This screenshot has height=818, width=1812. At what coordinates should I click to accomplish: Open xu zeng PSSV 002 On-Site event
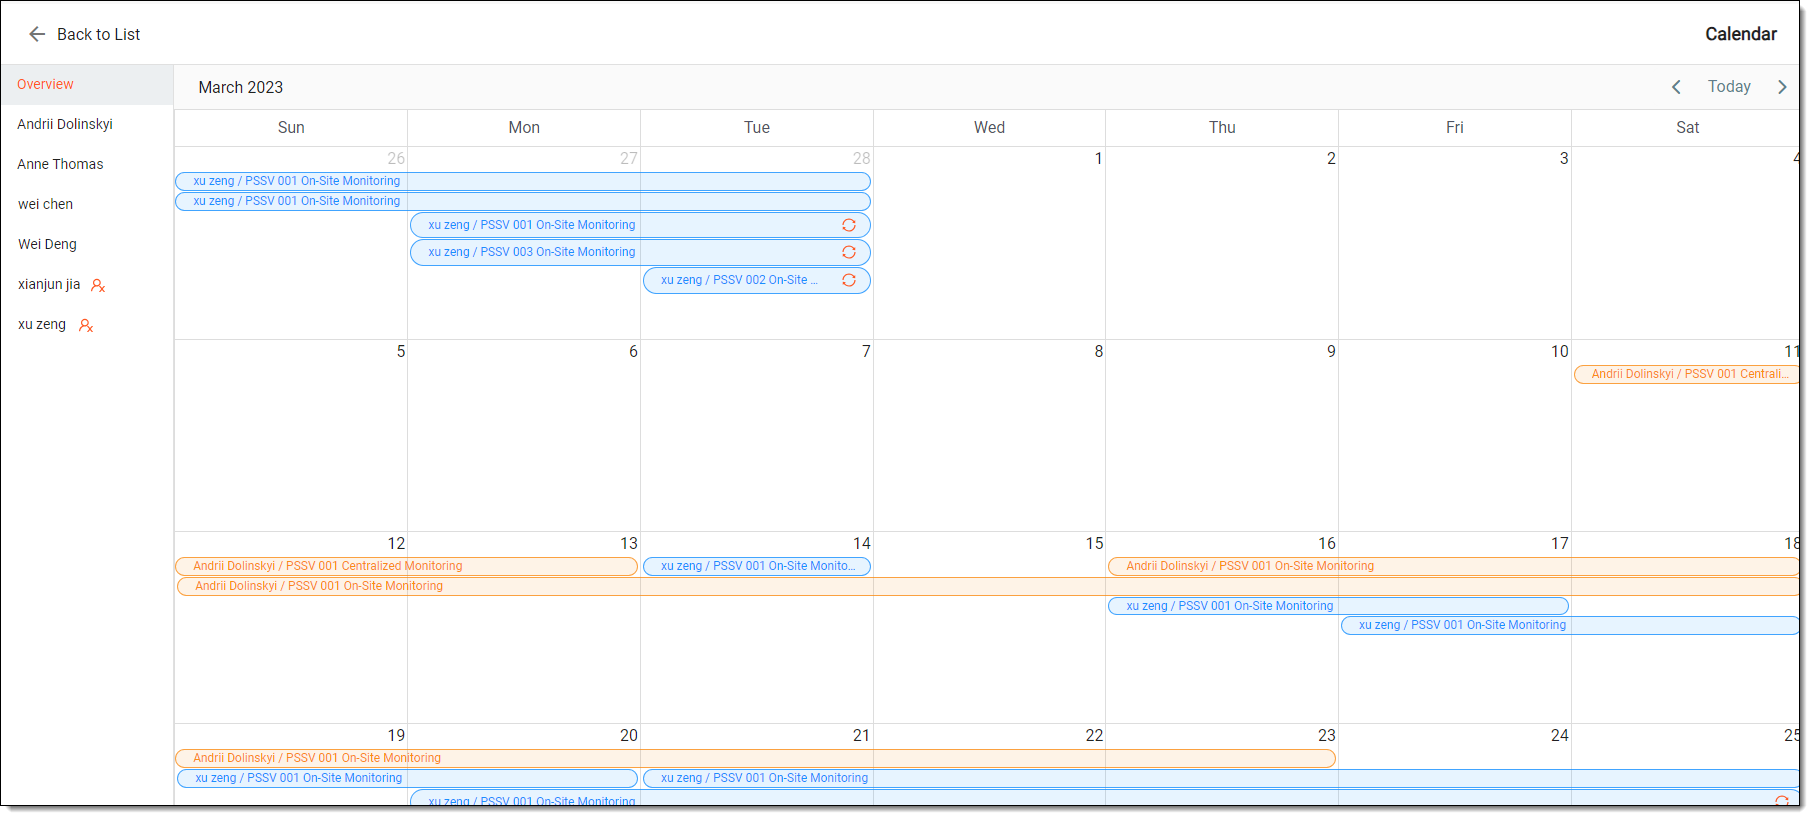pyautogui.click(x=757, y=280)
